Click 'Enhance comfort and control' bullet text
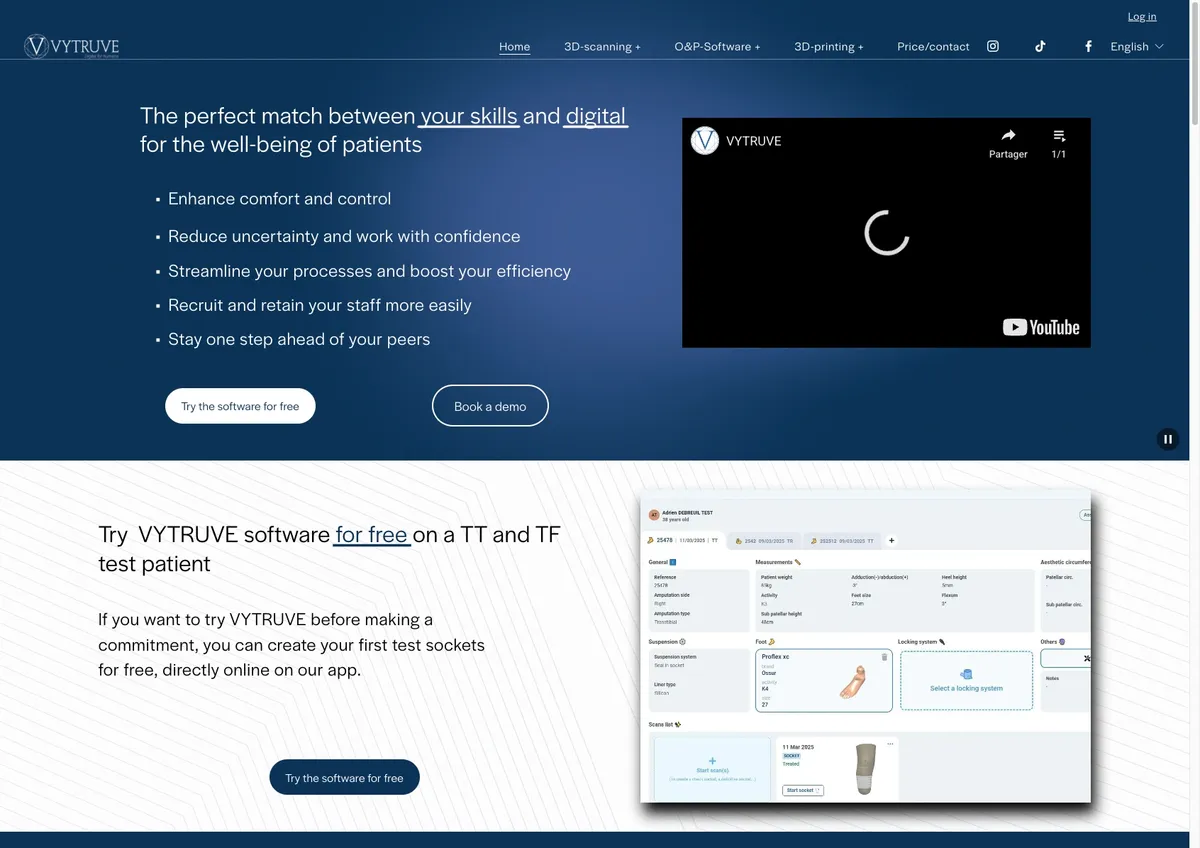Screen dimensions: 1200x848 point(279,198)
